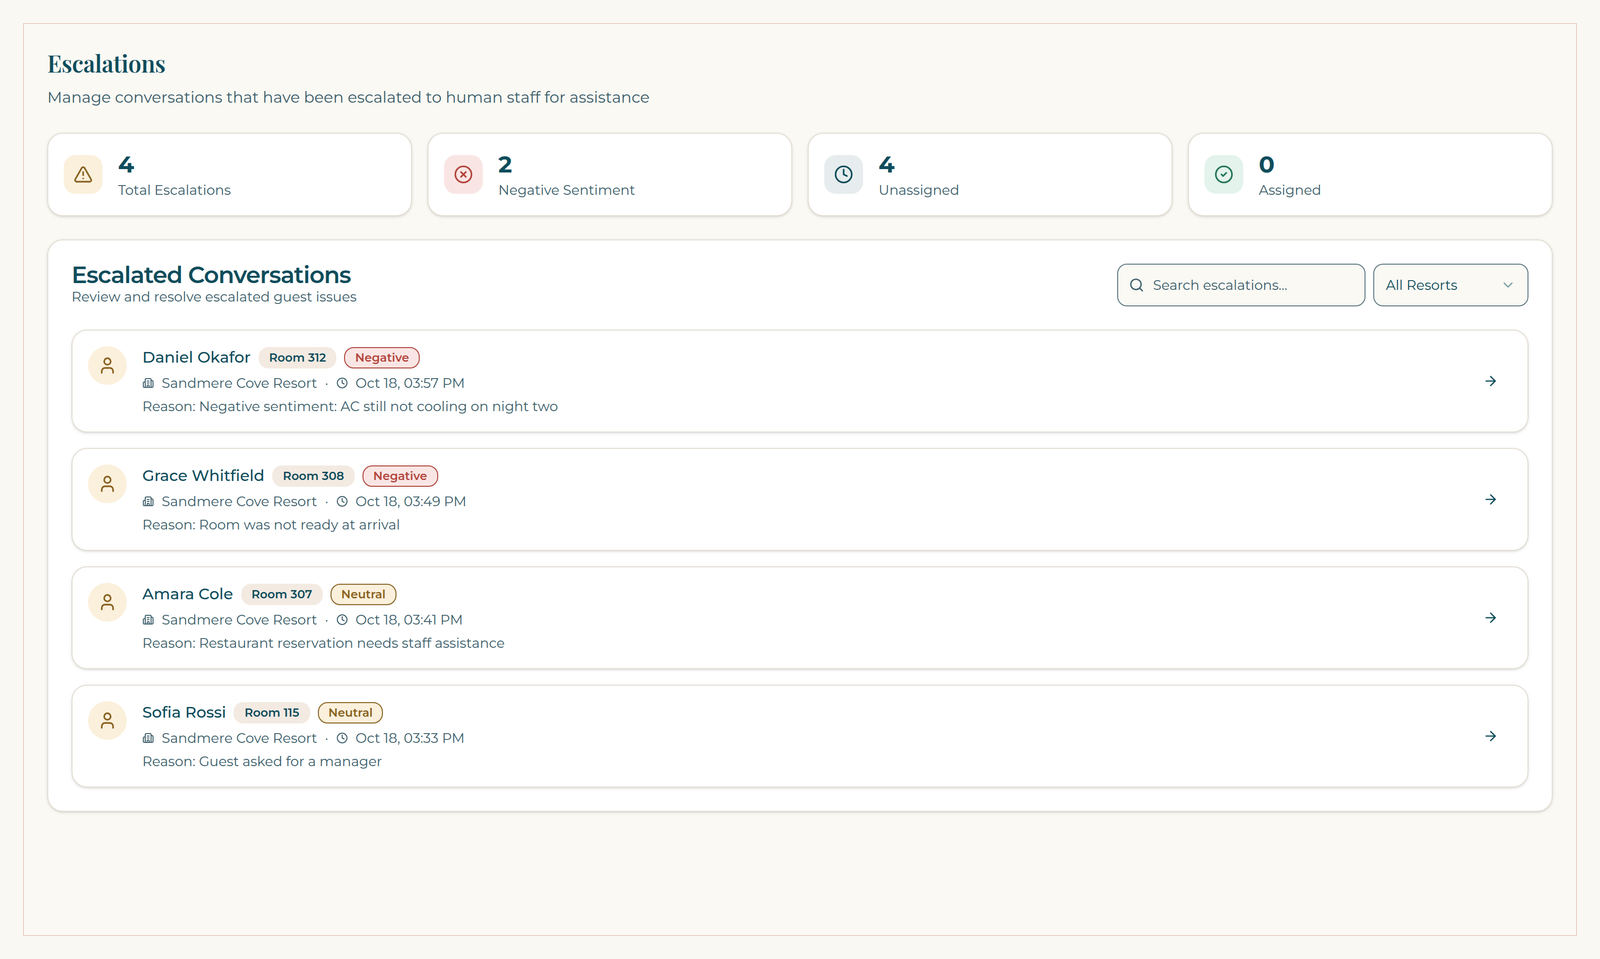The width and height of the screenshot is (1600, 959).
Task: Click the magnifier icon in search box
Action: (1136, 285)
